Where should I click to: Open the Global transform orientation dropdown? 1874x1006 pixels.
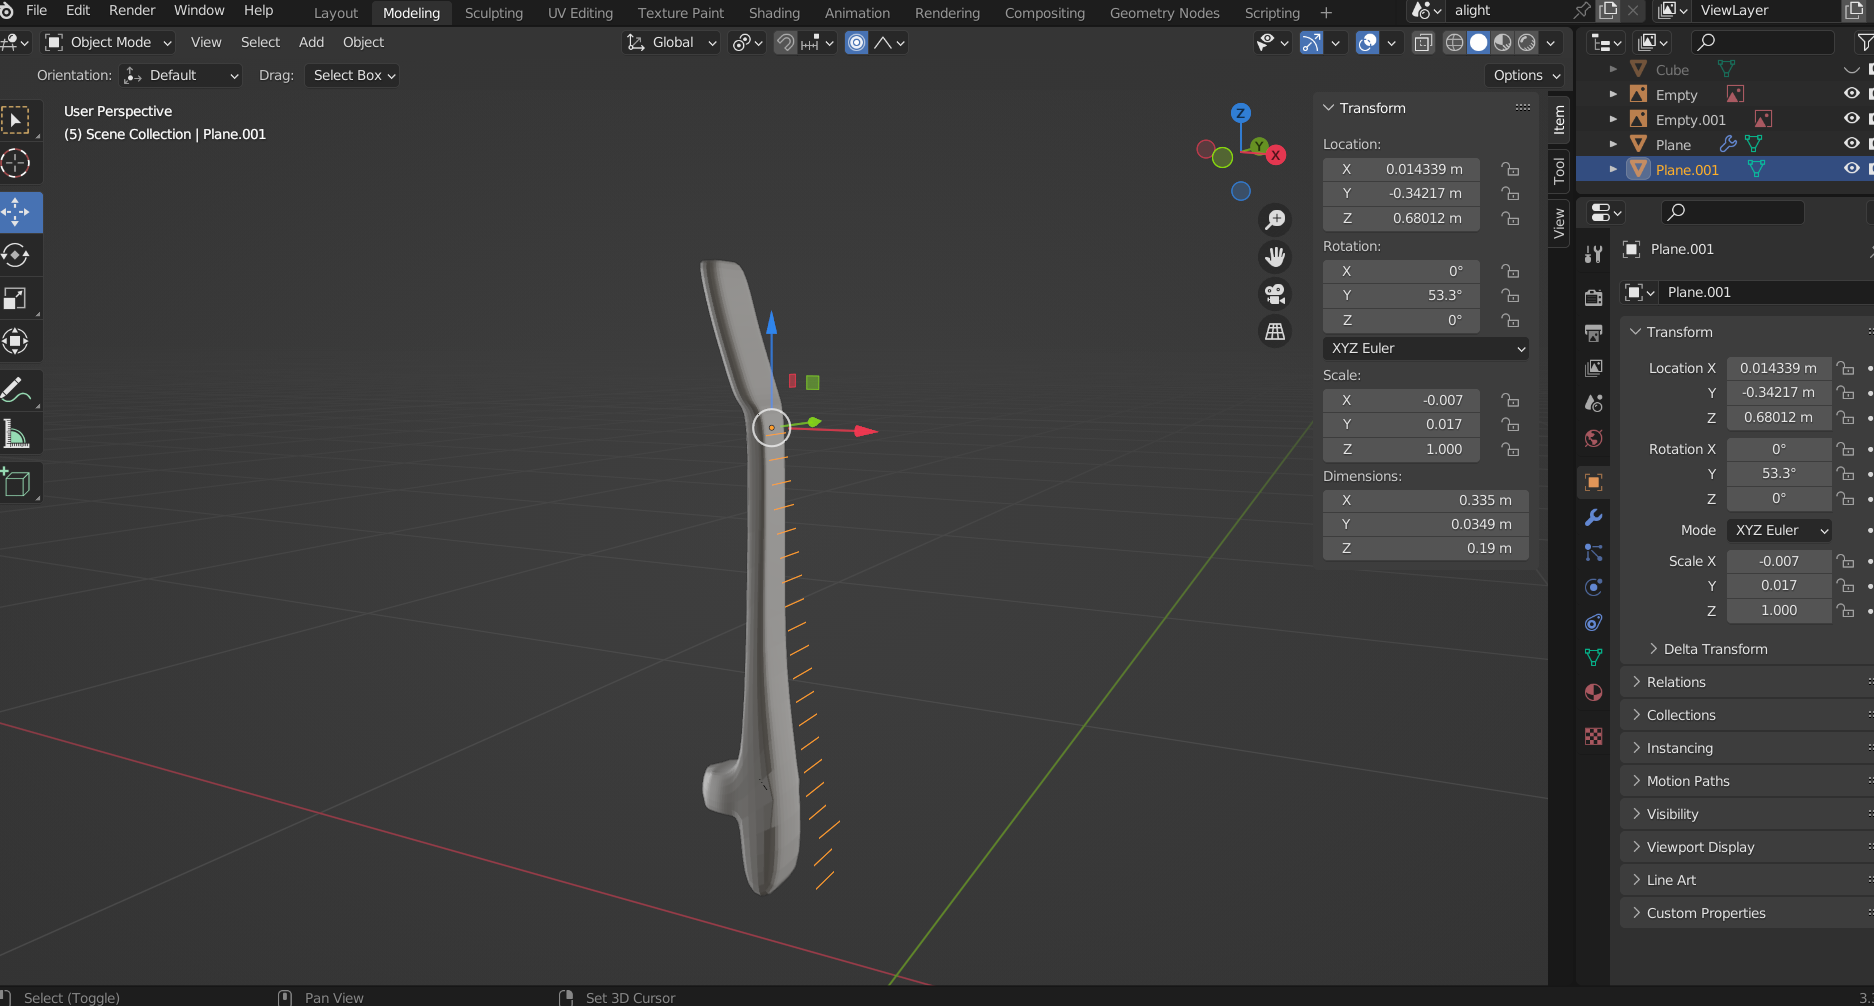(672, 42)
